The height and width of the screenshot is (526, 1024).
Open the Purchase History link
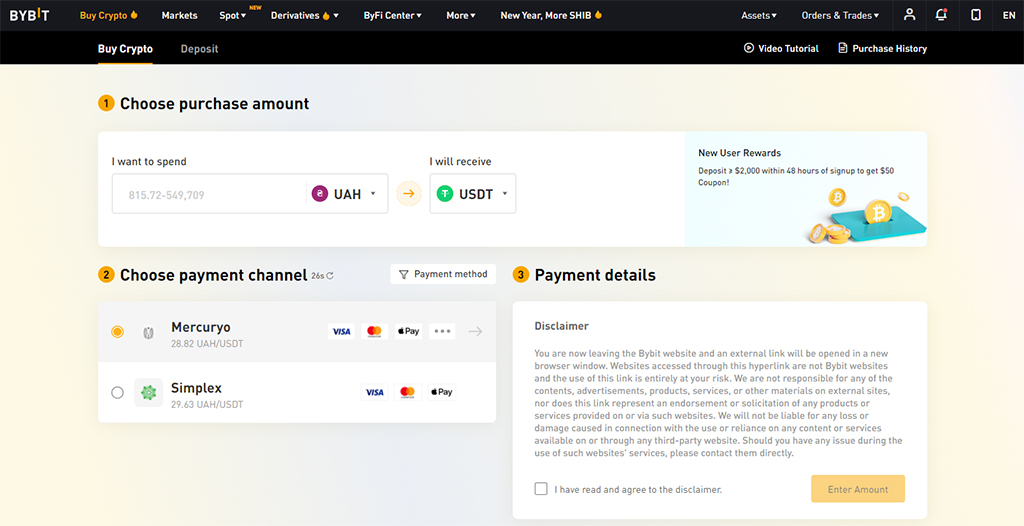click(882, 48)
